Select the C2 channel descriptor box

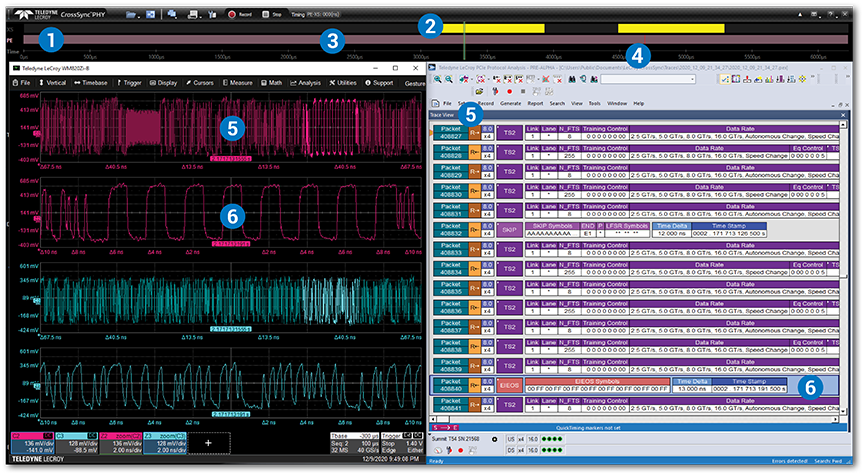[33, 443]
